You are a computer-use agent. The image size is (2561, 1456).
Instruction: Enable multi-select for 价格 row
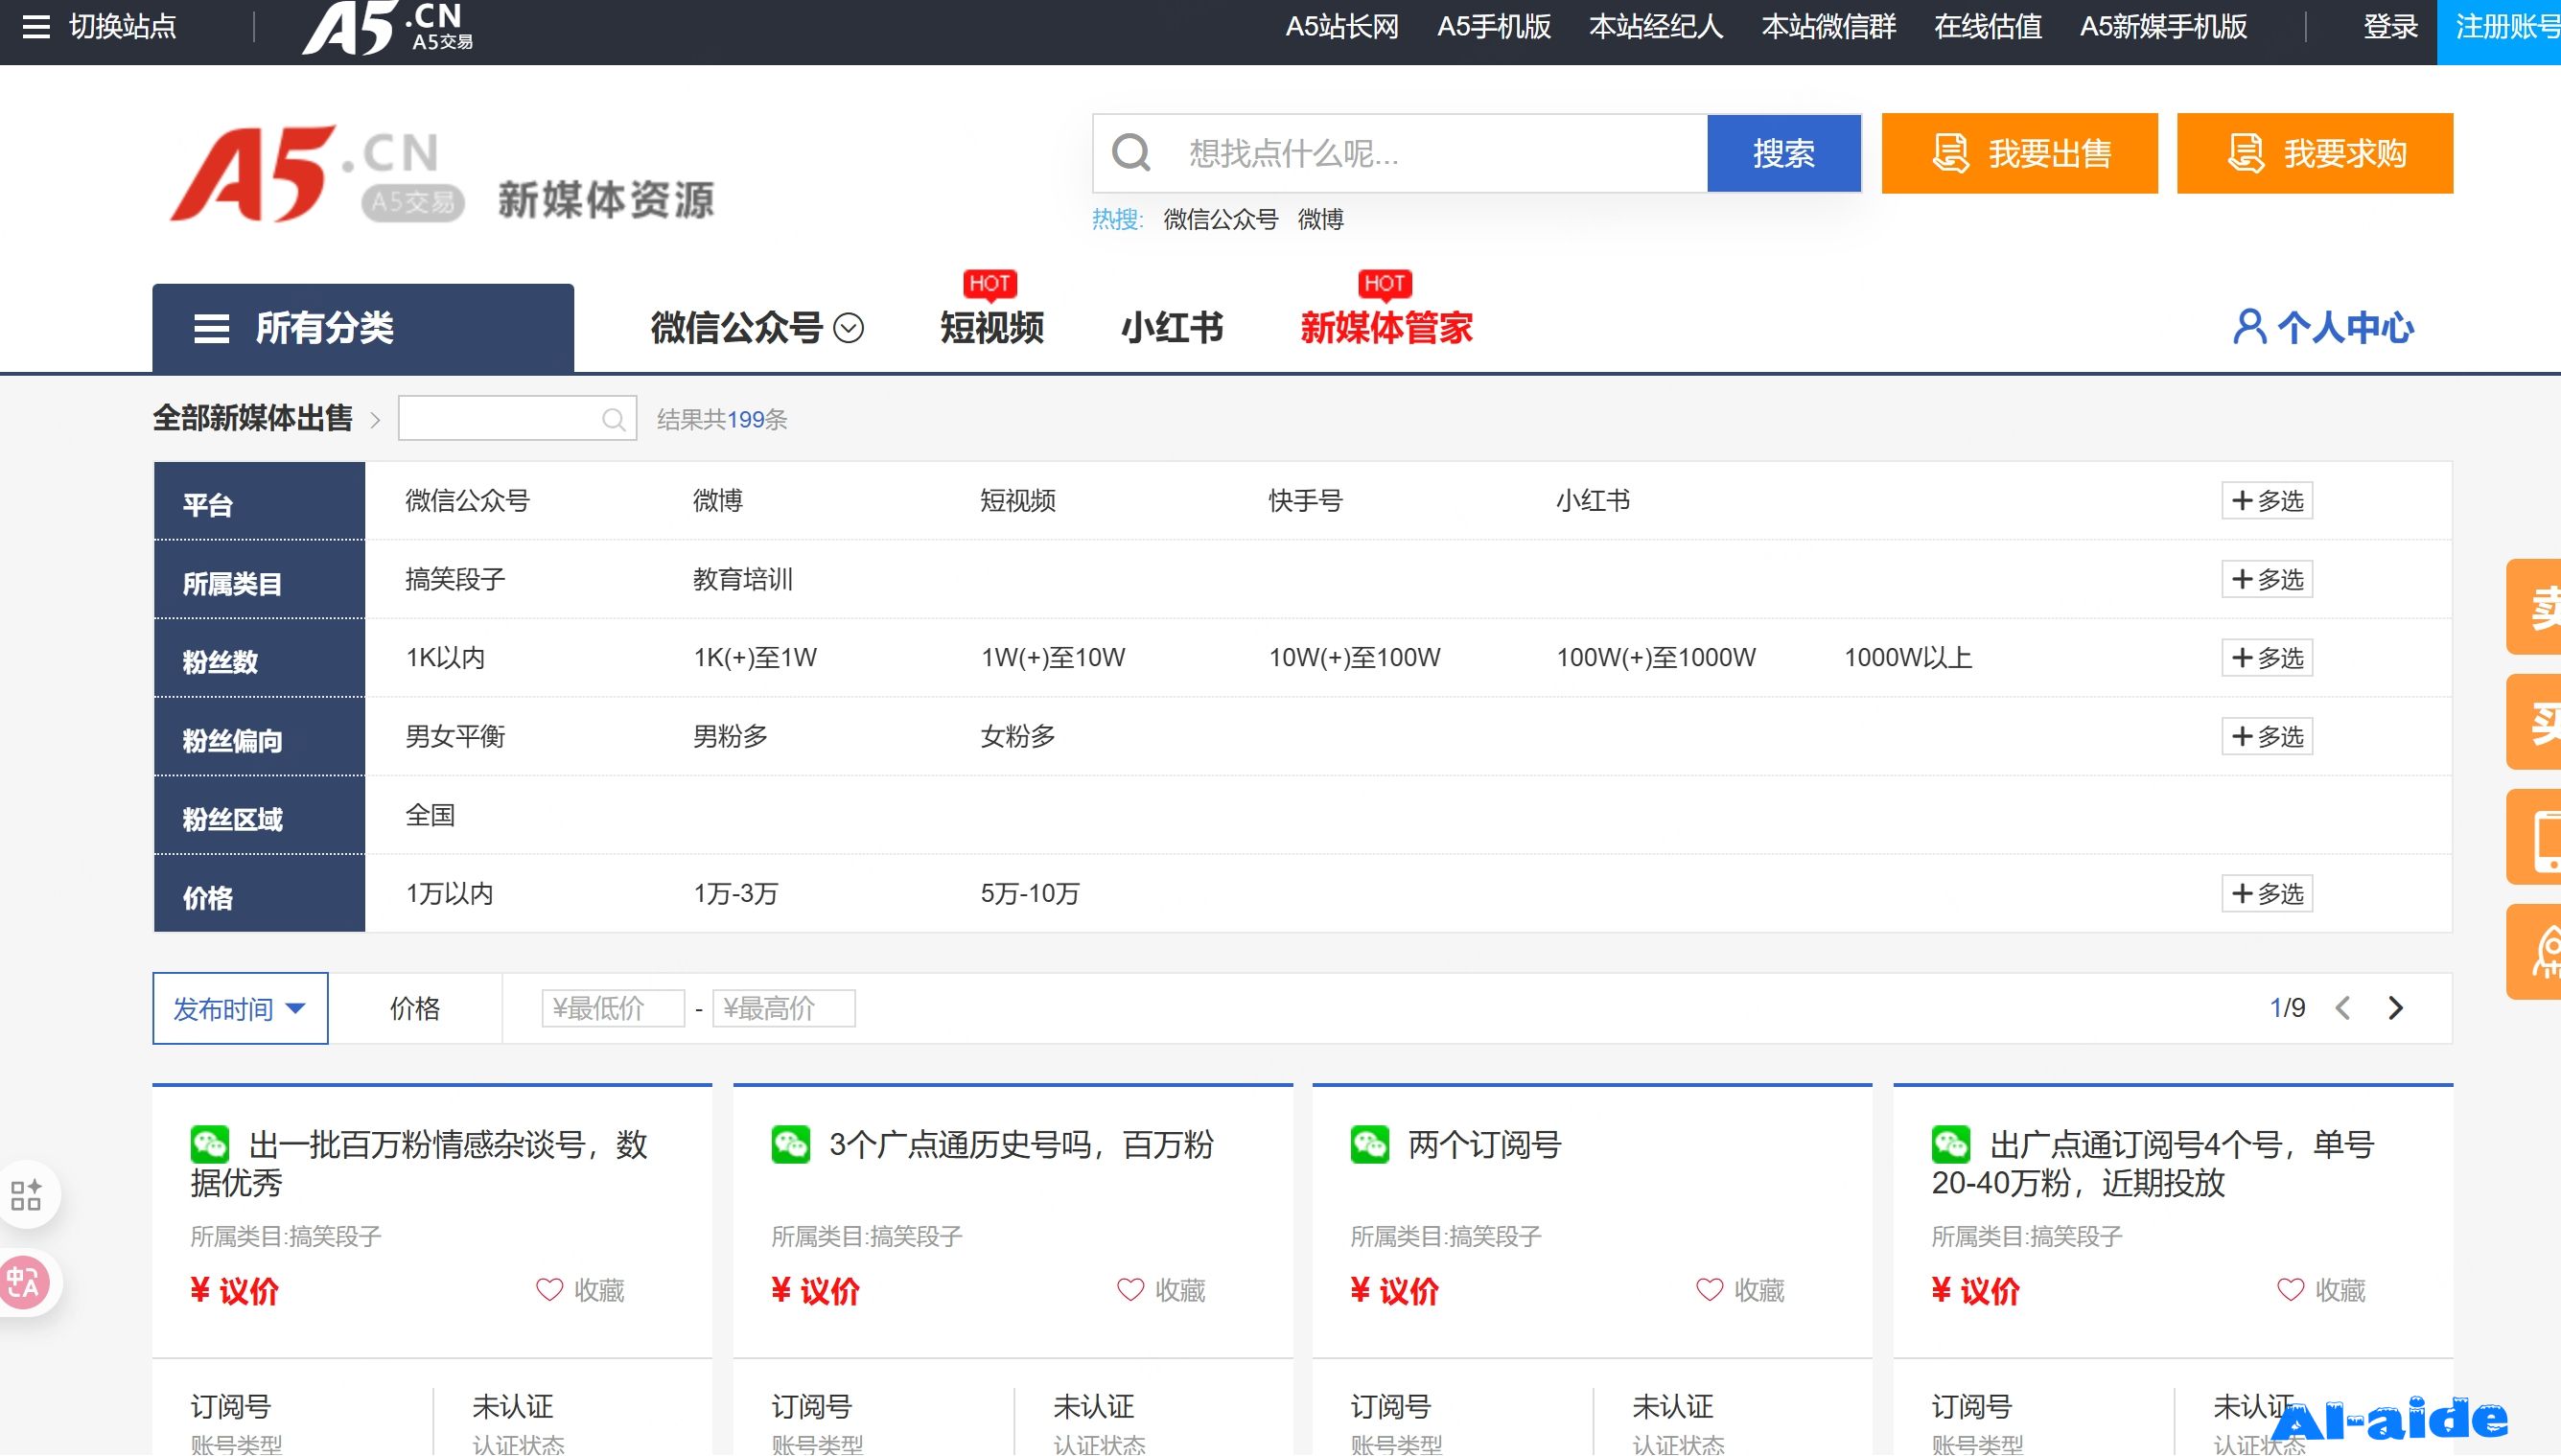coord(2267,894)
